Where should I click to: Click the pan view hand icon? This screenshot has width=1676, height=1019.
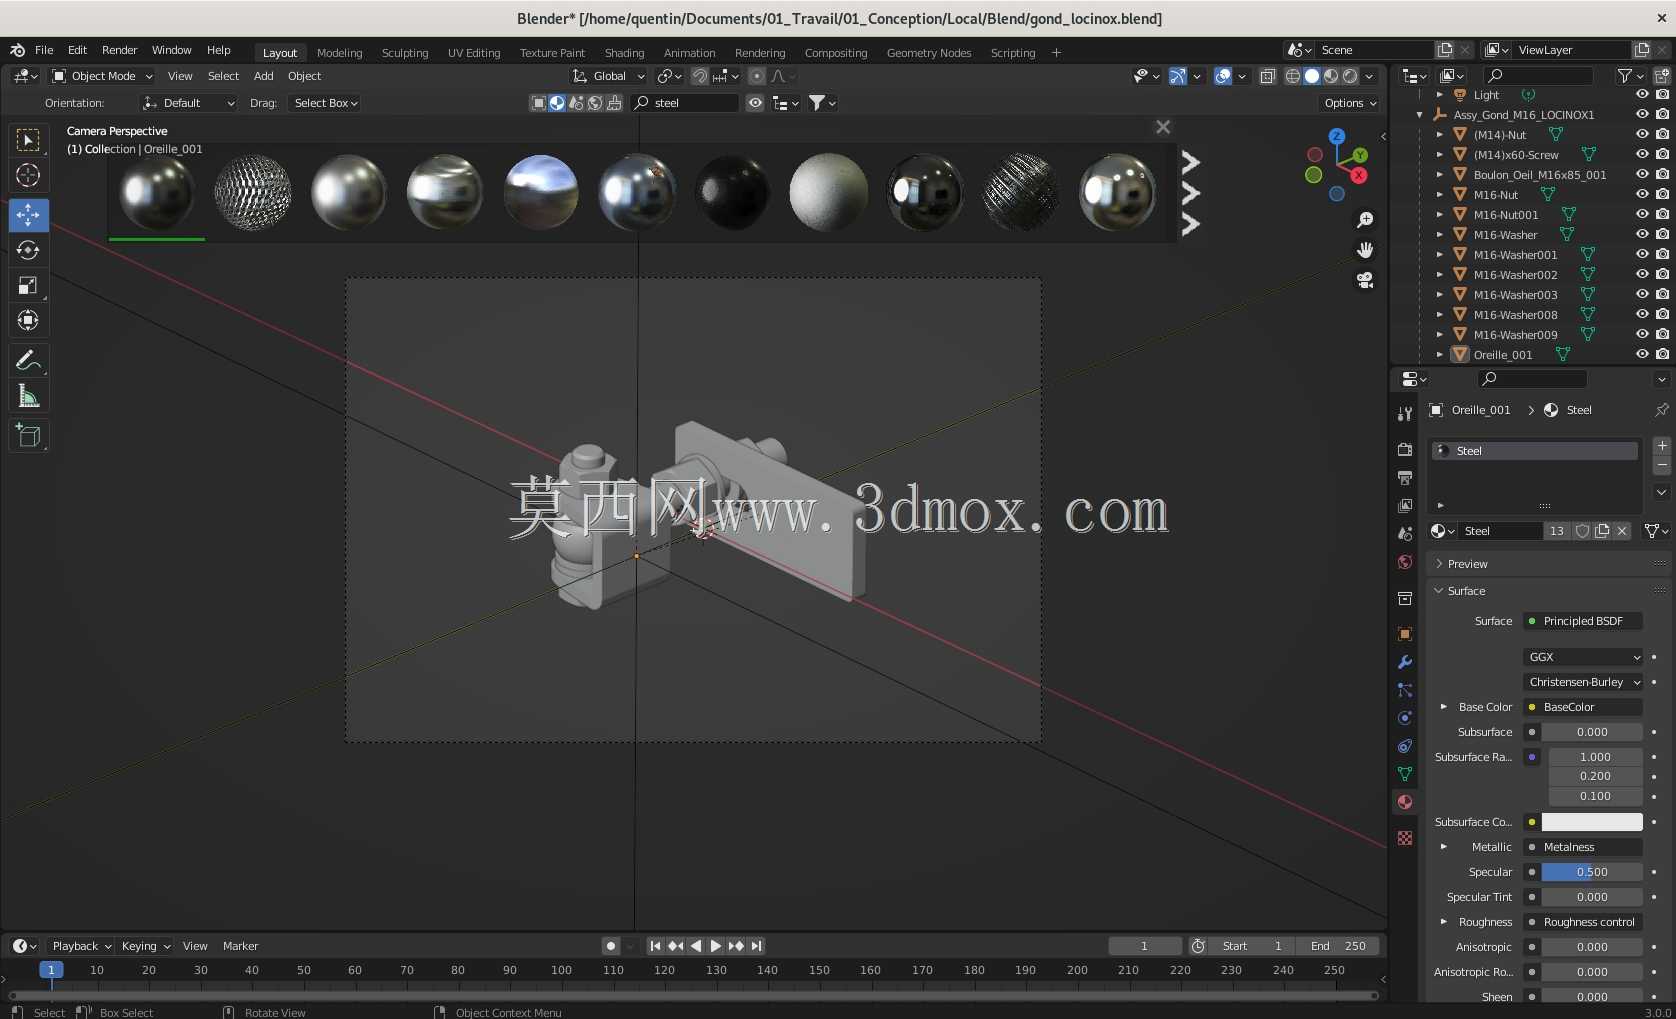(x=1365, y=250)
